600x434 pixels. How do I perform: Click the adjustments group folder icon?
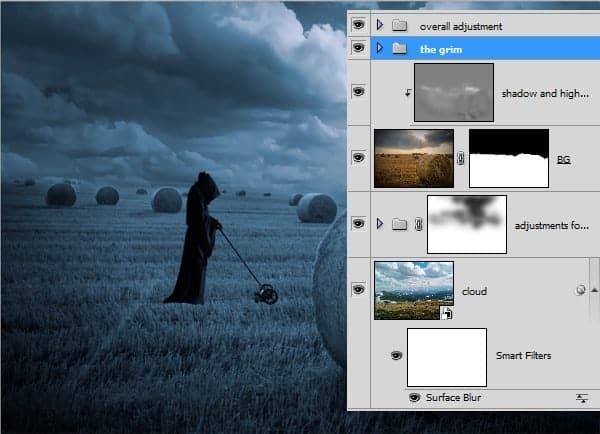click(399, 224)
